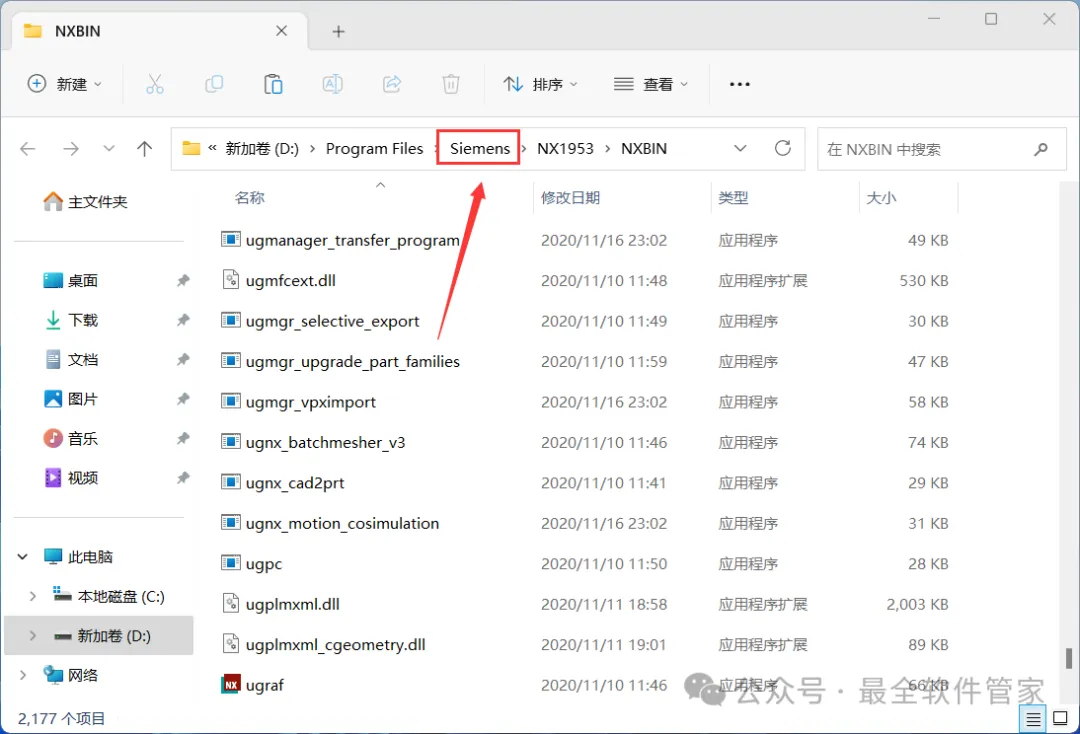
Task: Click NX1953 in the breadcrumb
Action: tap(565, 148)
